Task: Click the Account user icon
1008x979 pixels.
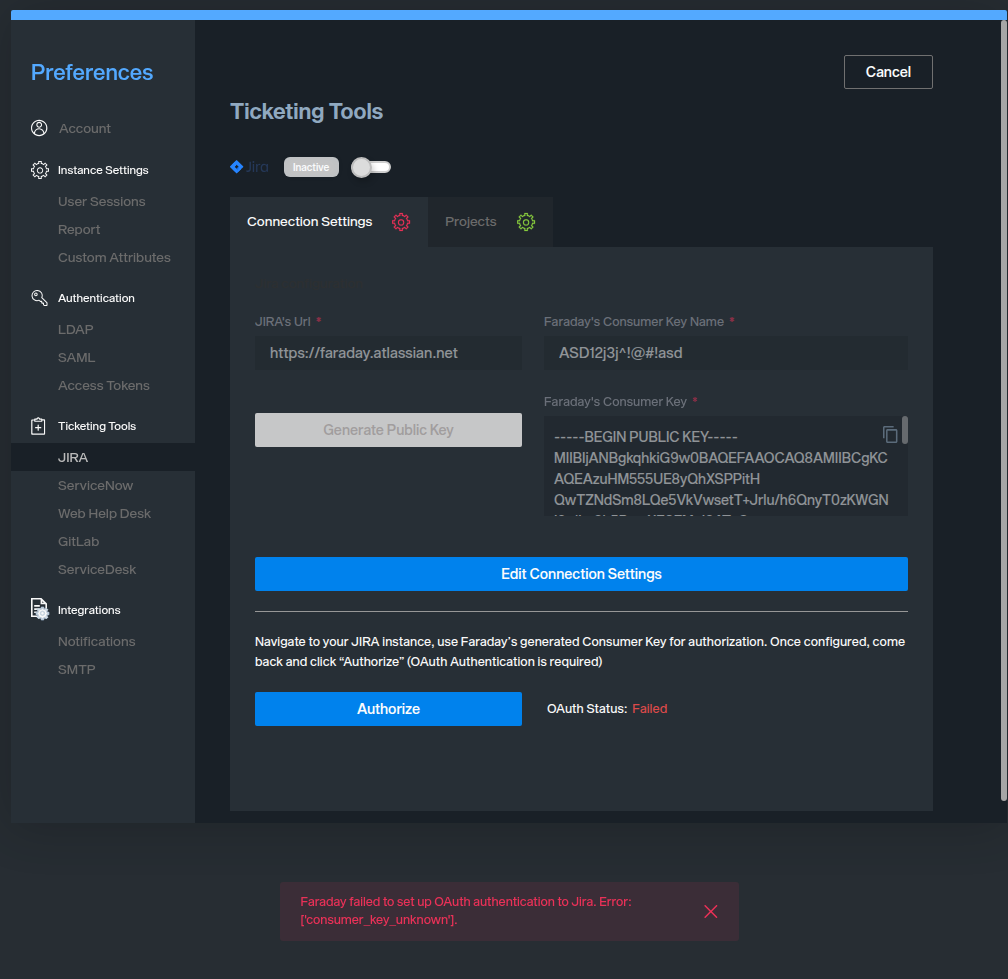Action: 39,128
